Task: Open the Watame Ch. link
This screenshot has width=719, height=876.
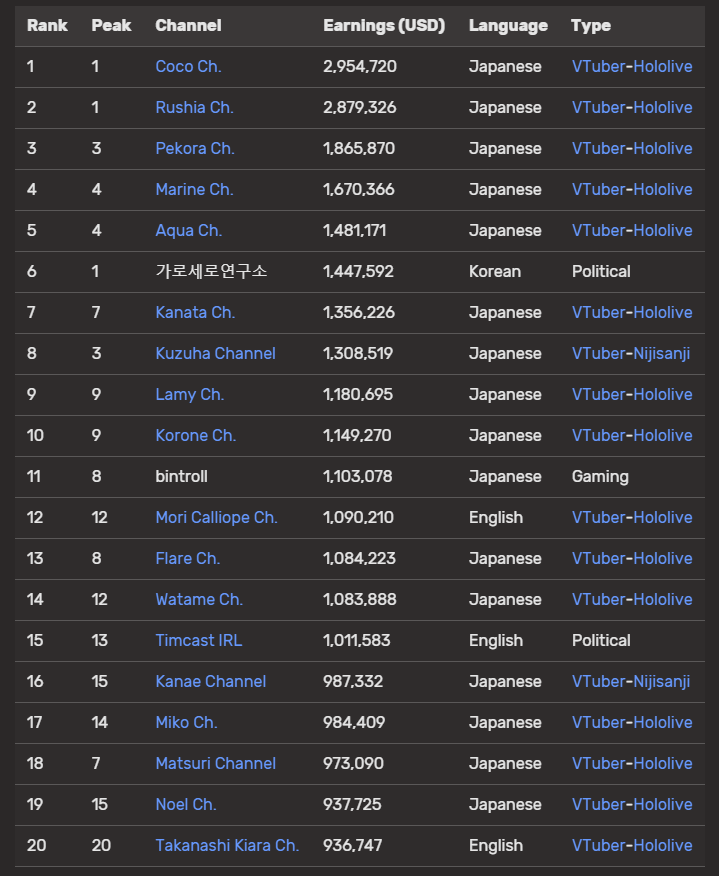Action: click(199, 599)
